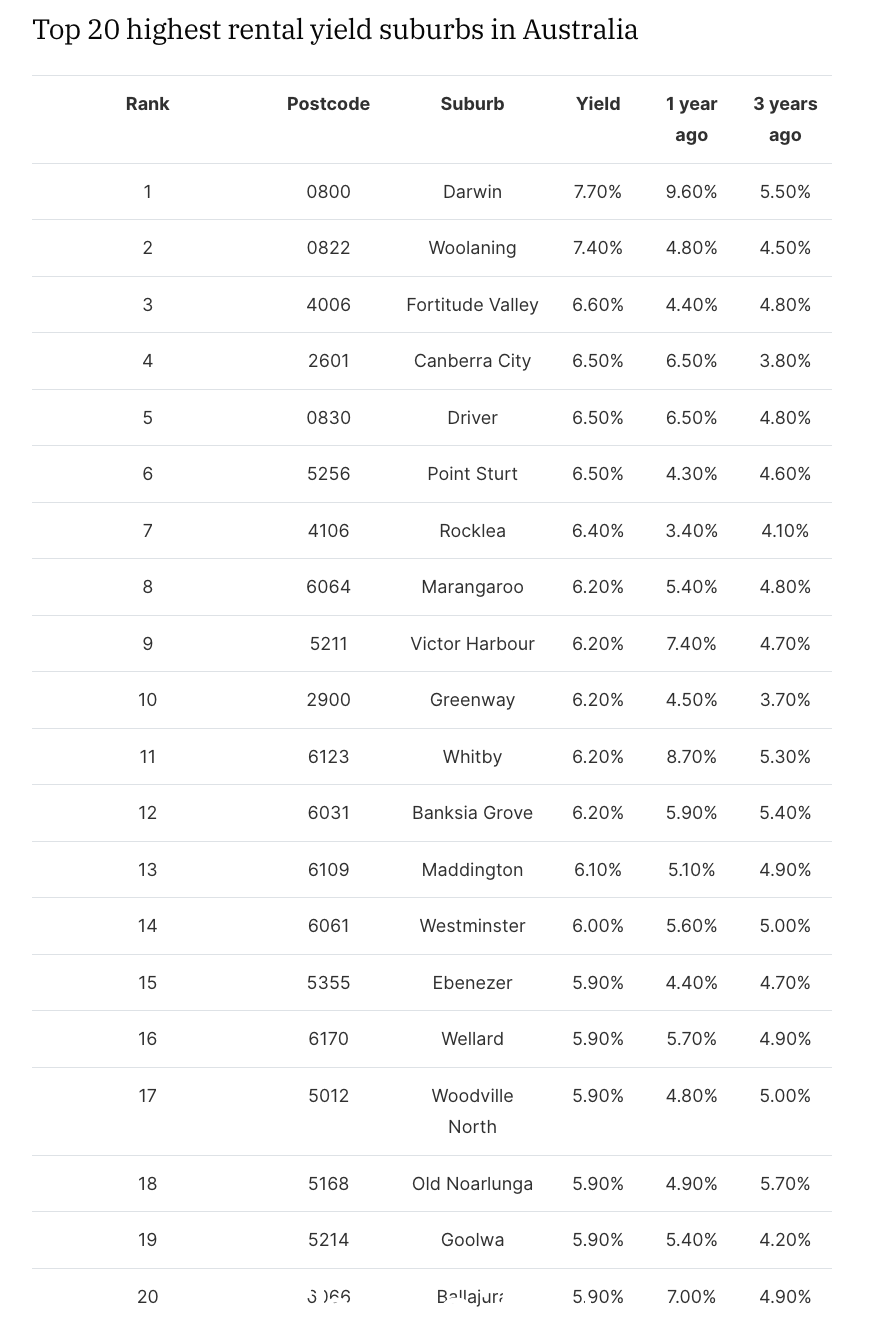Select the Banksia Grove suburb cell
The image size is (870, 1338).
[x=472, y=813]
